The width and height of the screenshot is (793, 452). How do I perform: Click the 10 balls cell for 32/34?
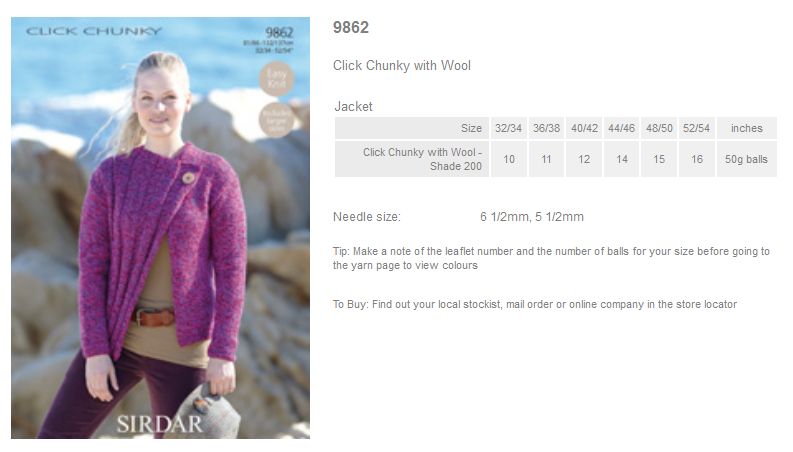(x=508, y=159)
